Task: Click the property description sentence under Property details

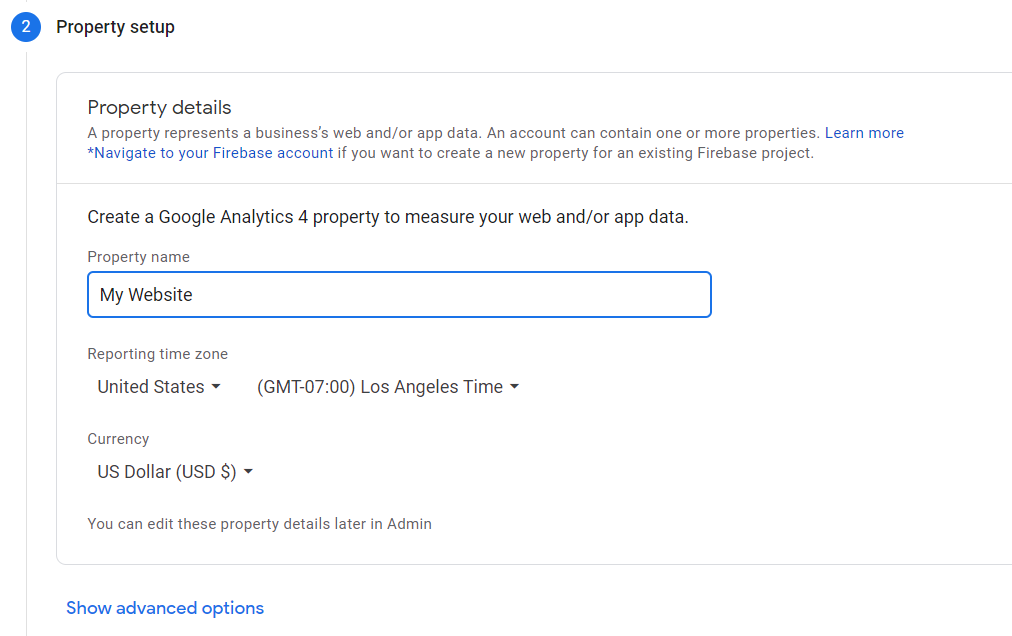Action: 453,133
